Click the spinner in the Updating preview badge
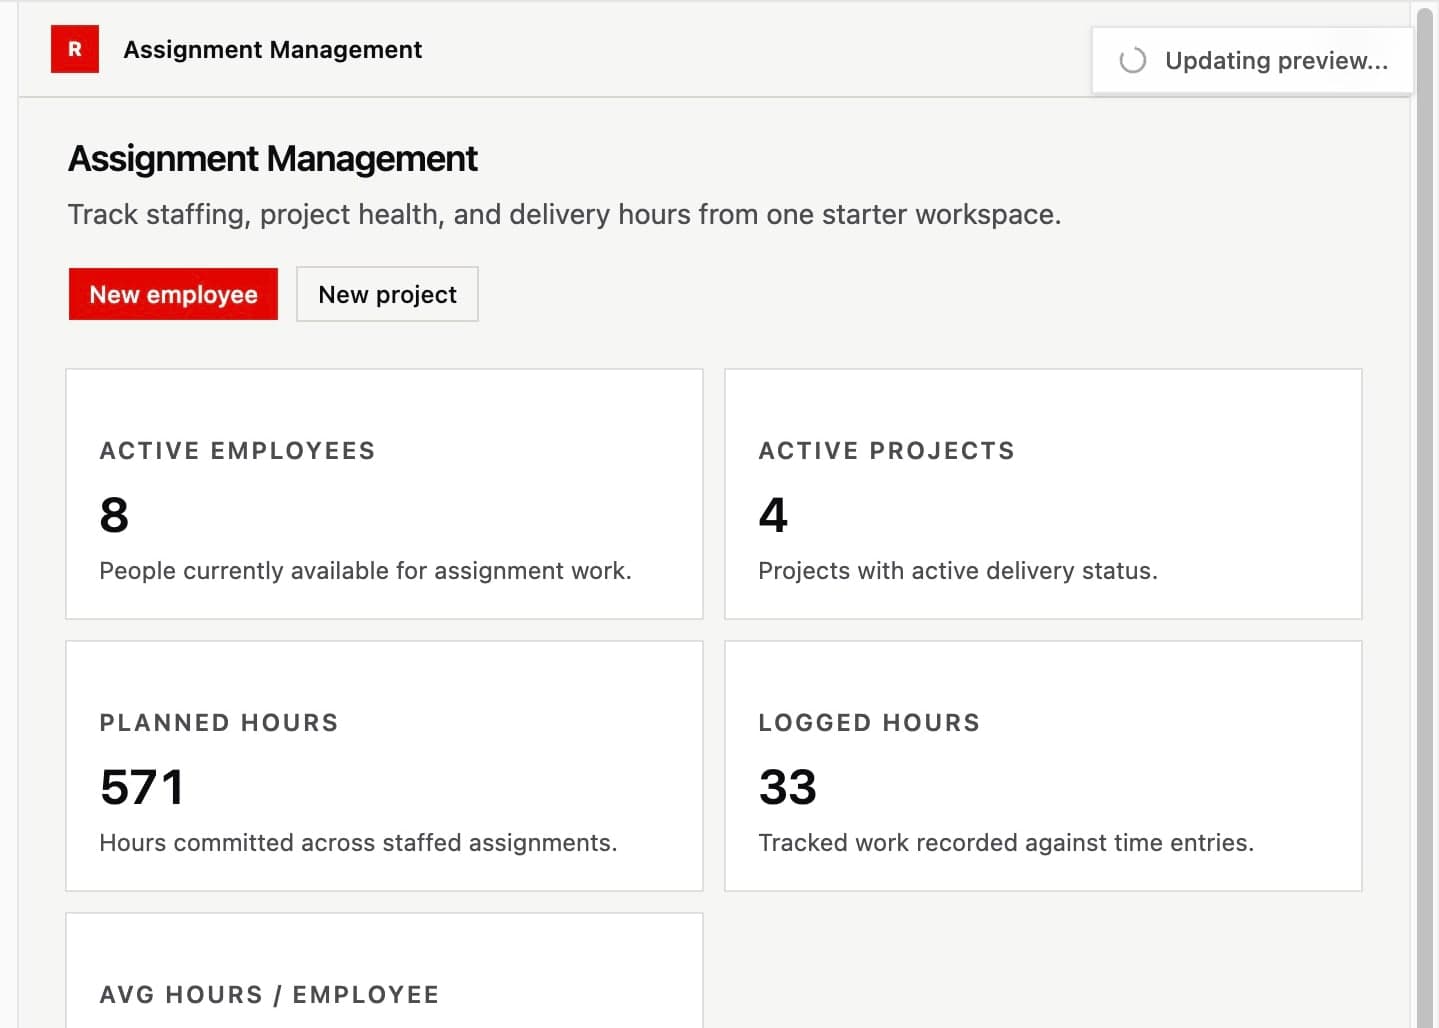The image size is (1439, 1028). point(1132,61)
